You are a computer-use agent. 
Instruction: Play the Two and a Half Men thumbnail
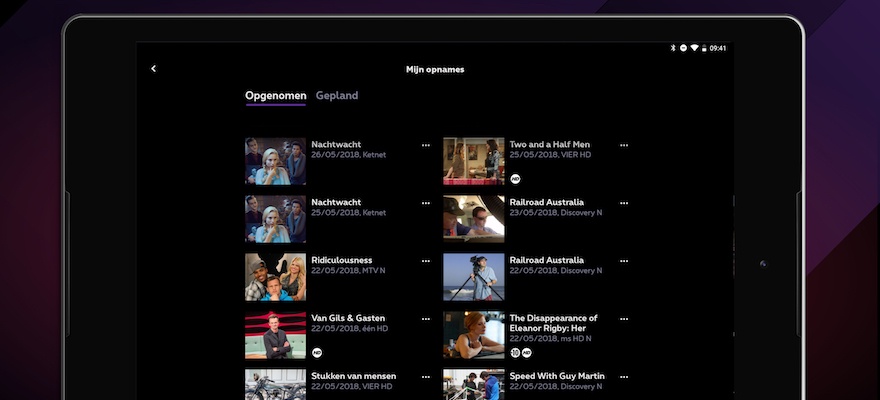[474, 161]
